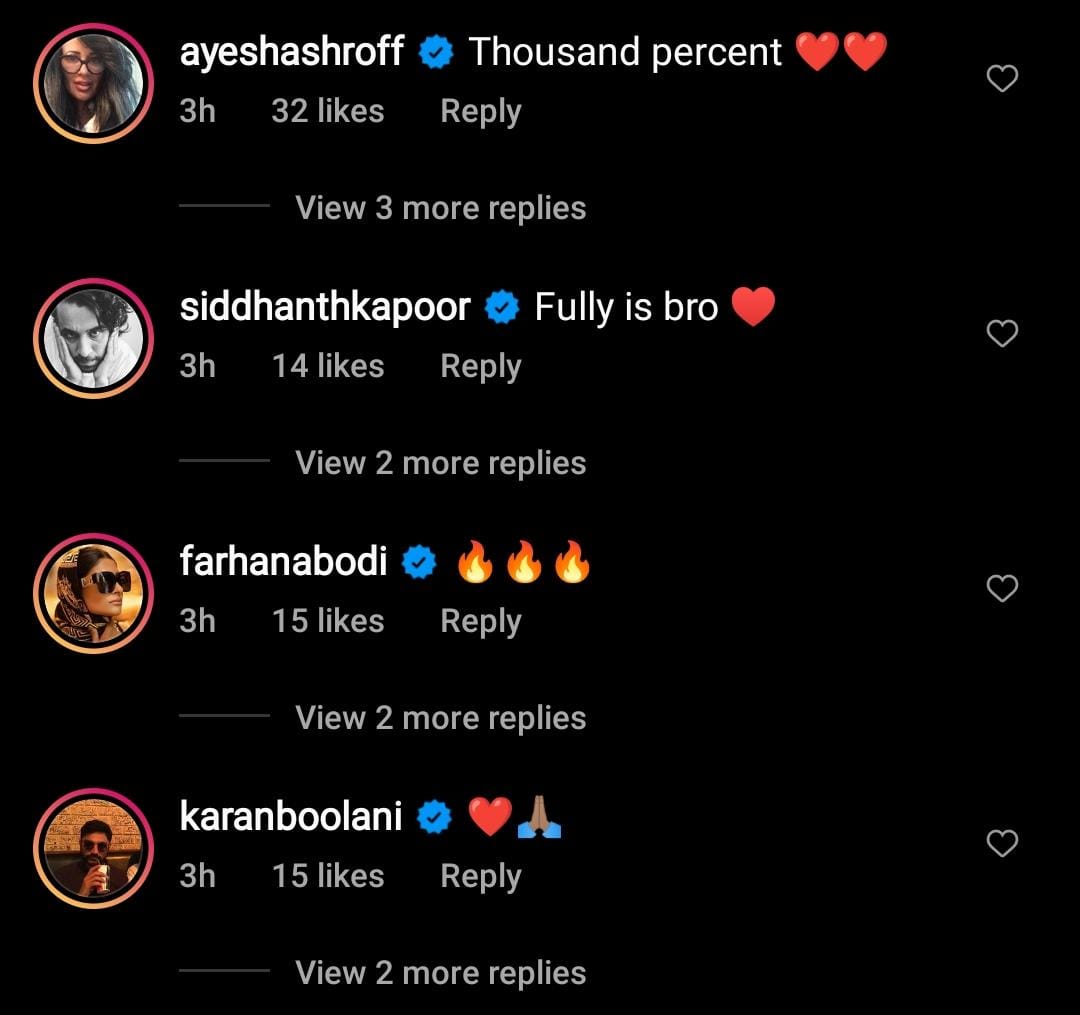Click the username siddhanthkapoor

click(326, 306)
